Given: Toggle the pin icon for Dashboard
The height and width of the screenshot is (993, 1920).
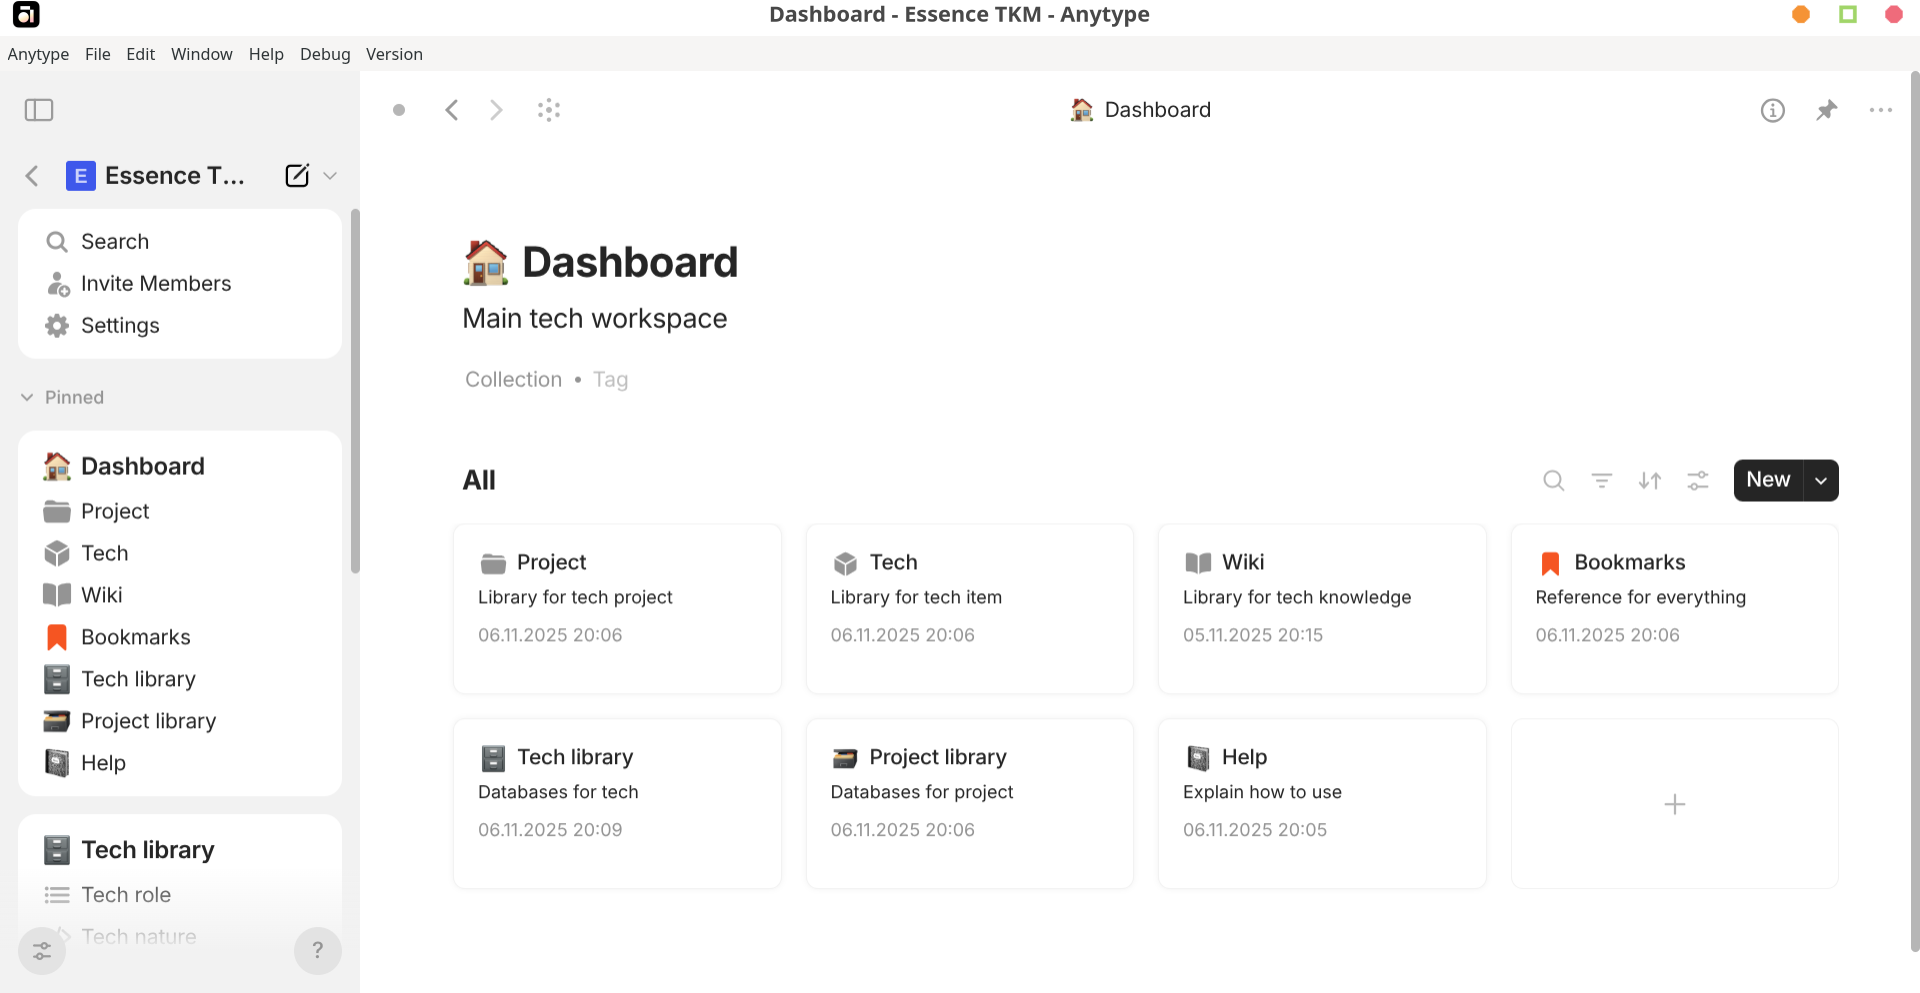Looking at the screenshot, I should 1826,110.
